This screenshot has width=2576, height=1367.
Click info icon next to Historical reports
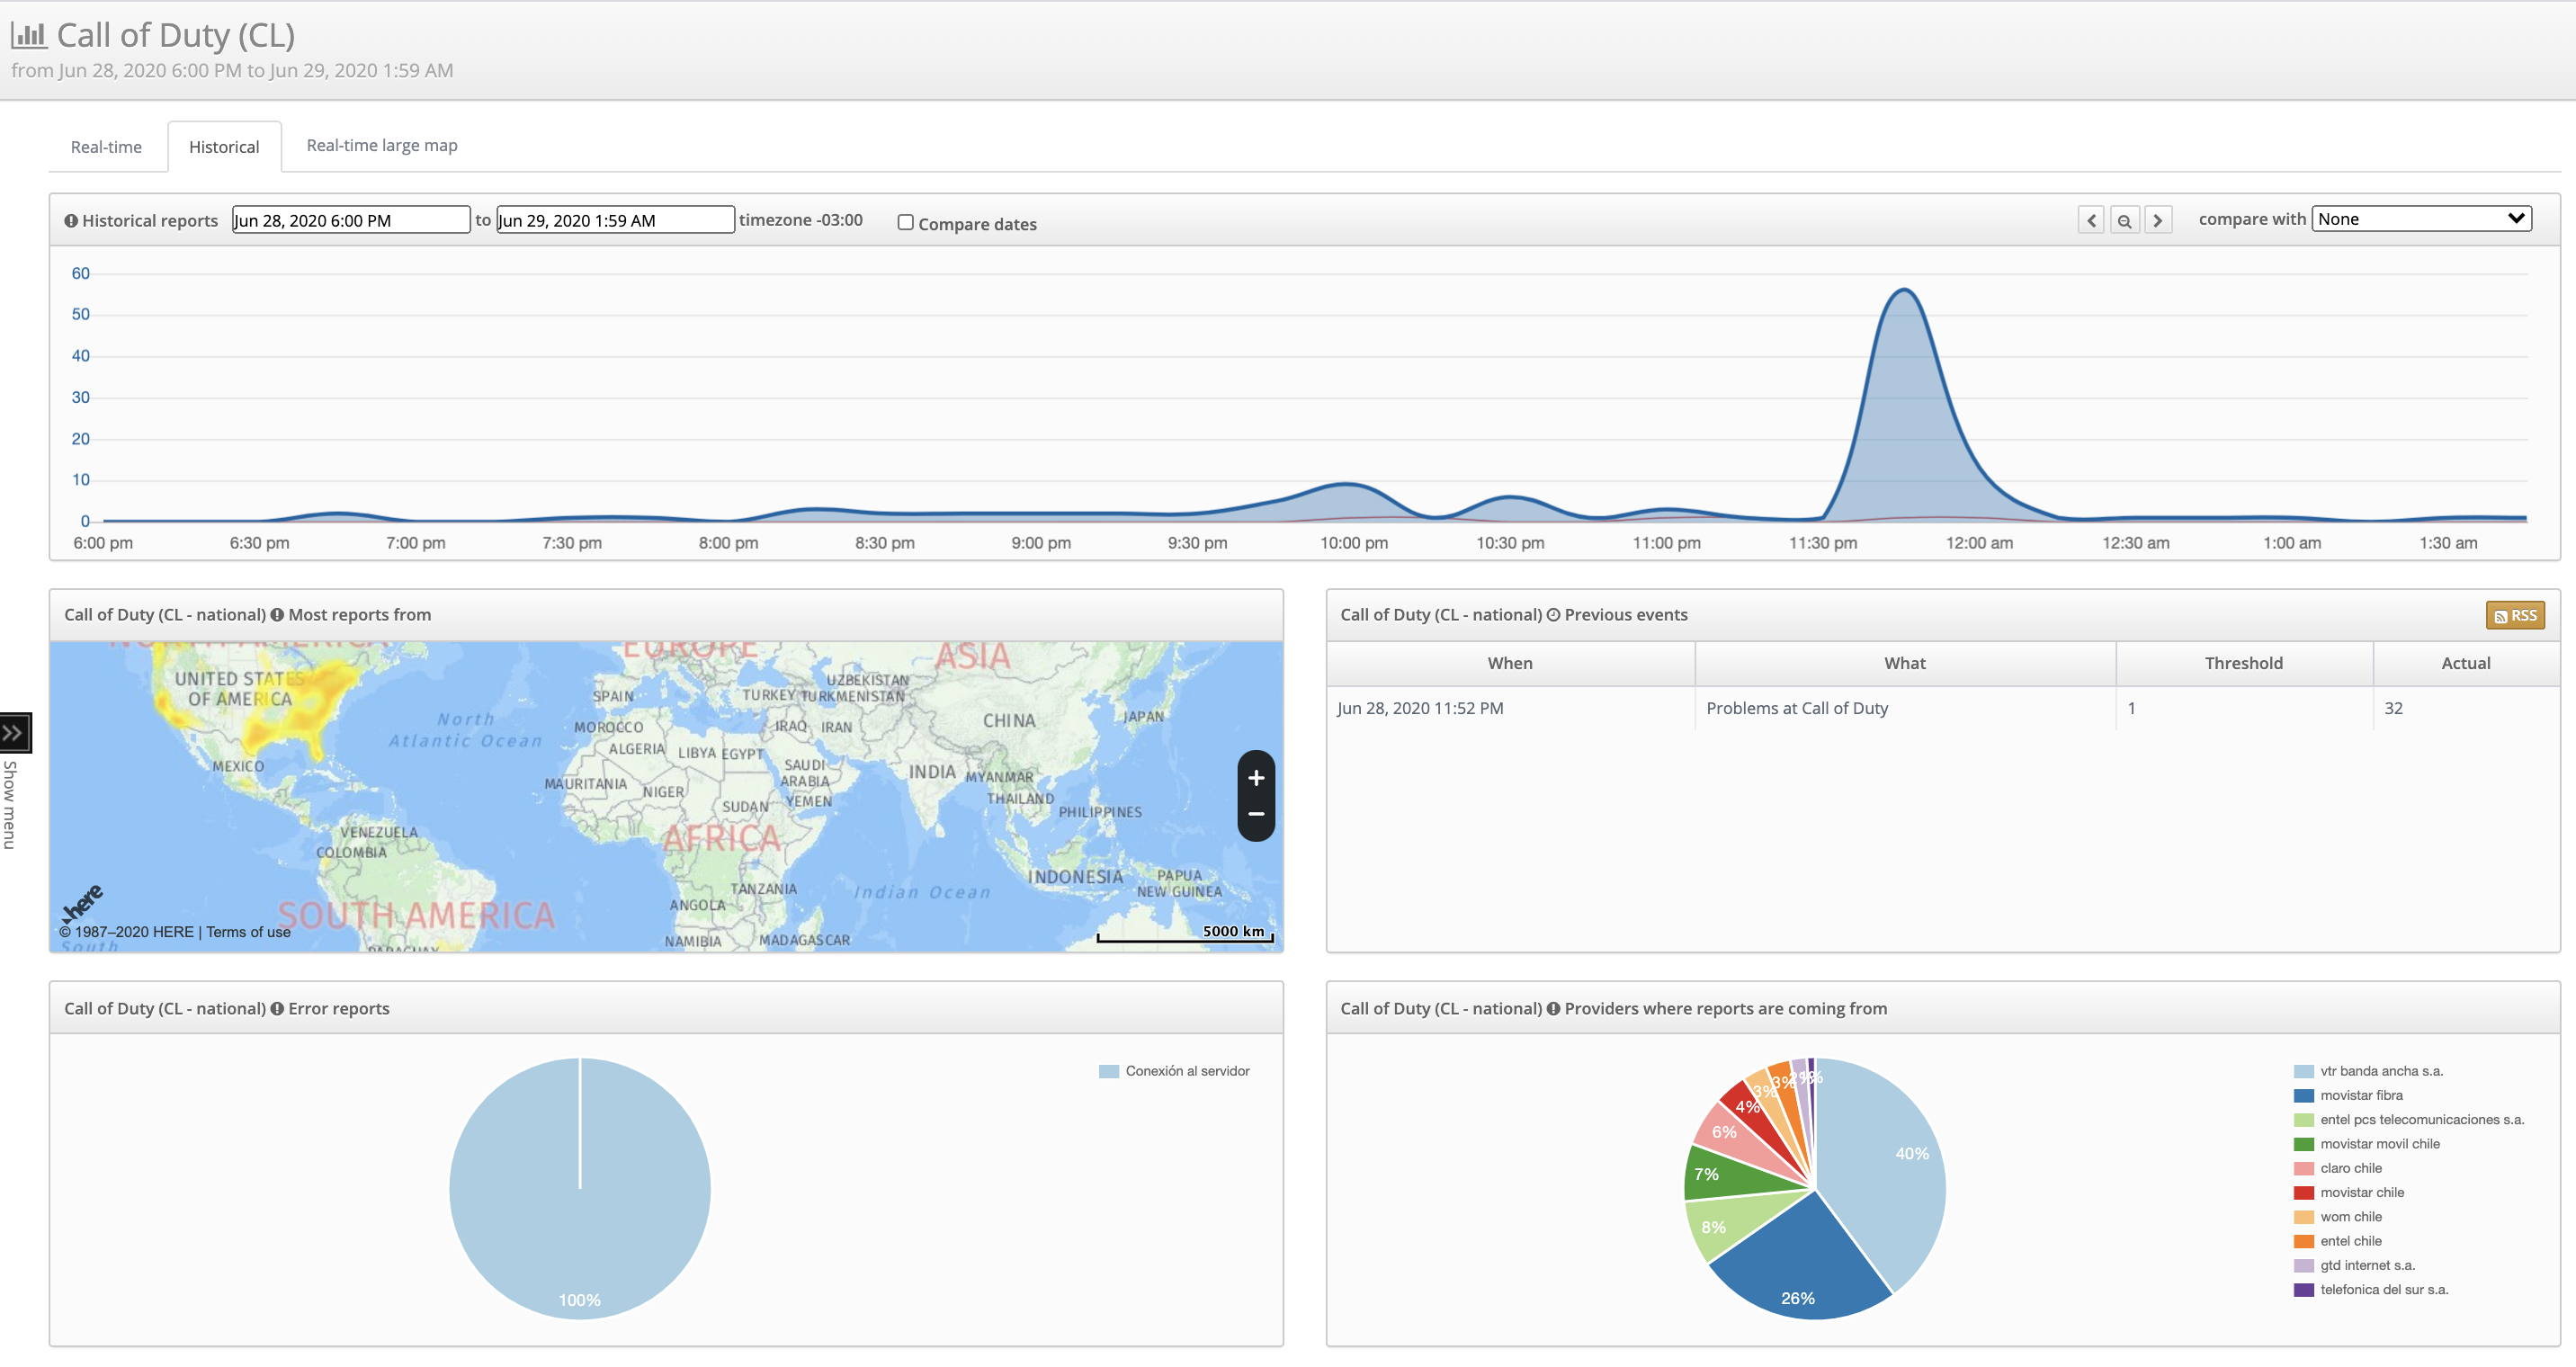click(x=71, y=221)
